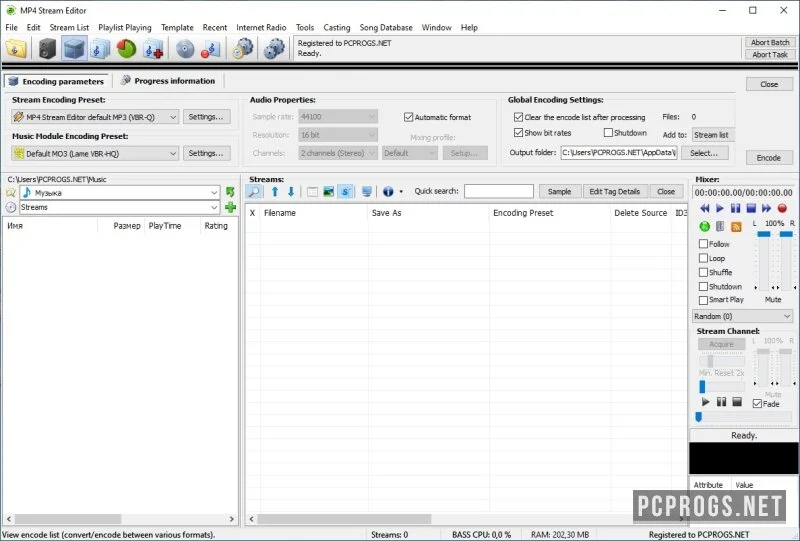Uncheck the Automatic format checkbox
Screen dimensions: 800x541
tap(408, 117)
